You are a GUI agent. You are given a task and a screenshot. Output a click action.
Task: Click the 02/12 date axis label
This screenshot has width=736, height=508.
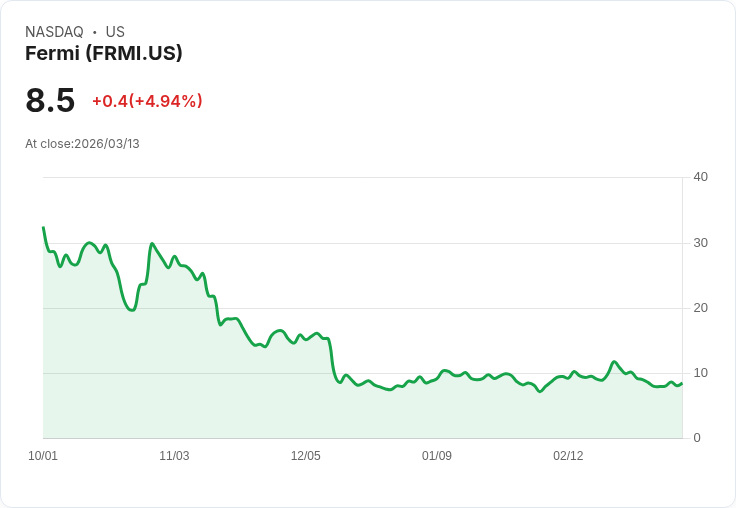click(568, 456)
